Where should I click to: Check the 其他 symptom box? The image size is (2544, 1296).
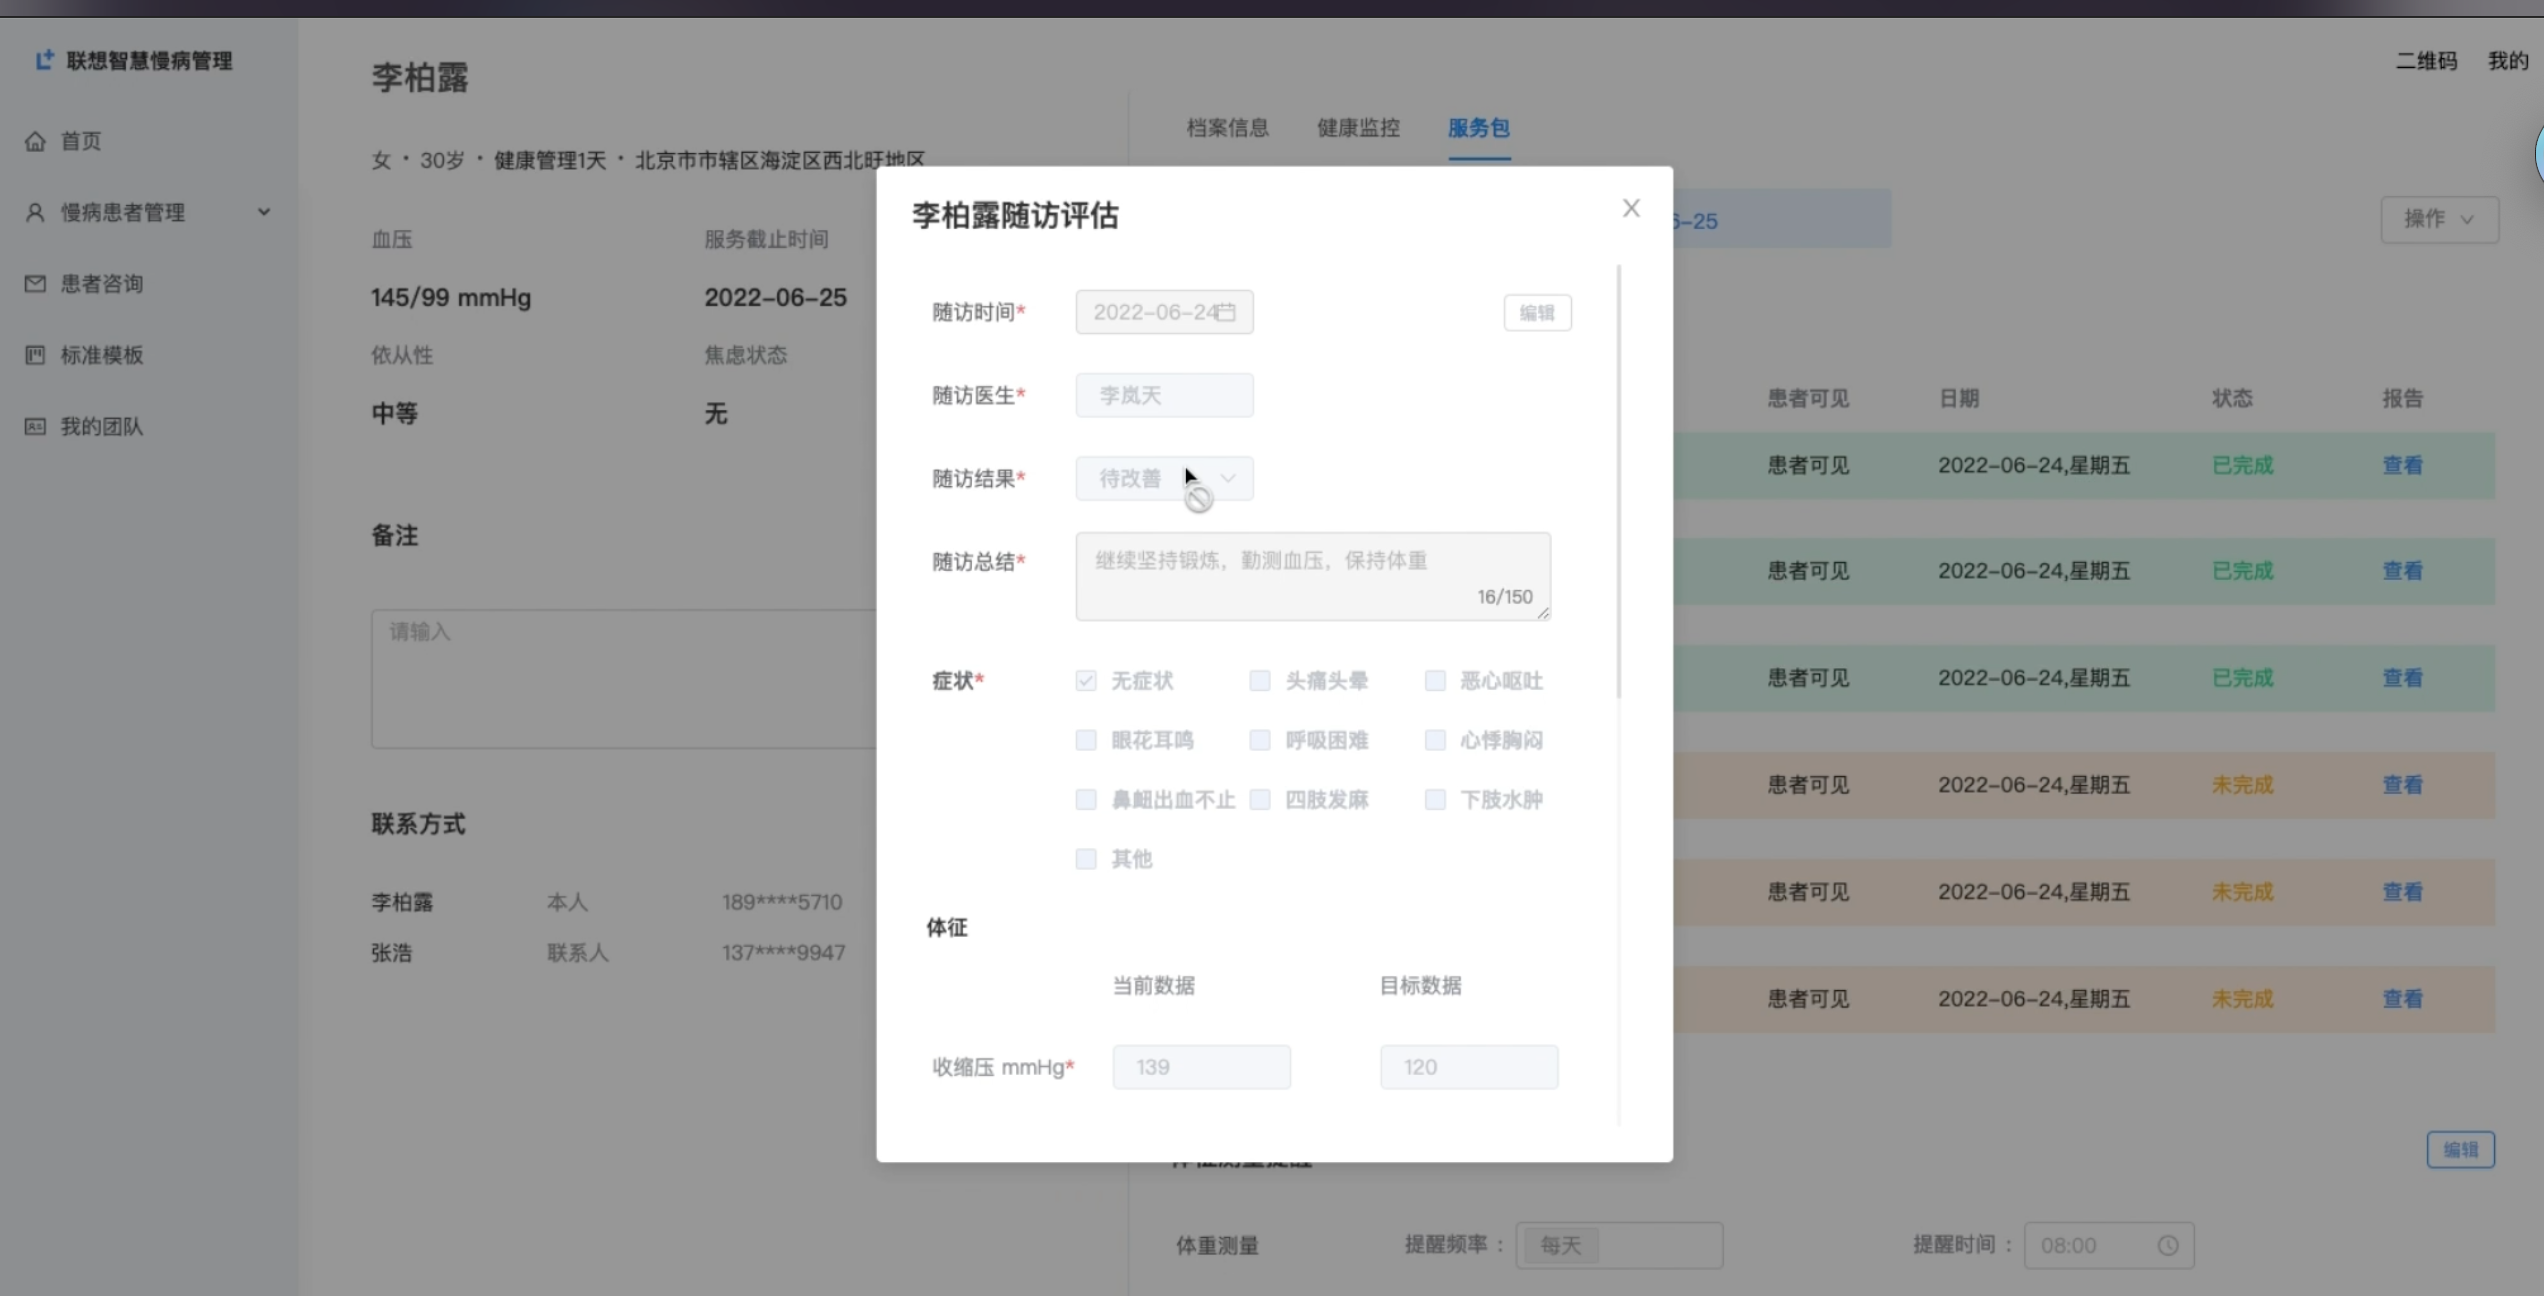coord(1086,859)
